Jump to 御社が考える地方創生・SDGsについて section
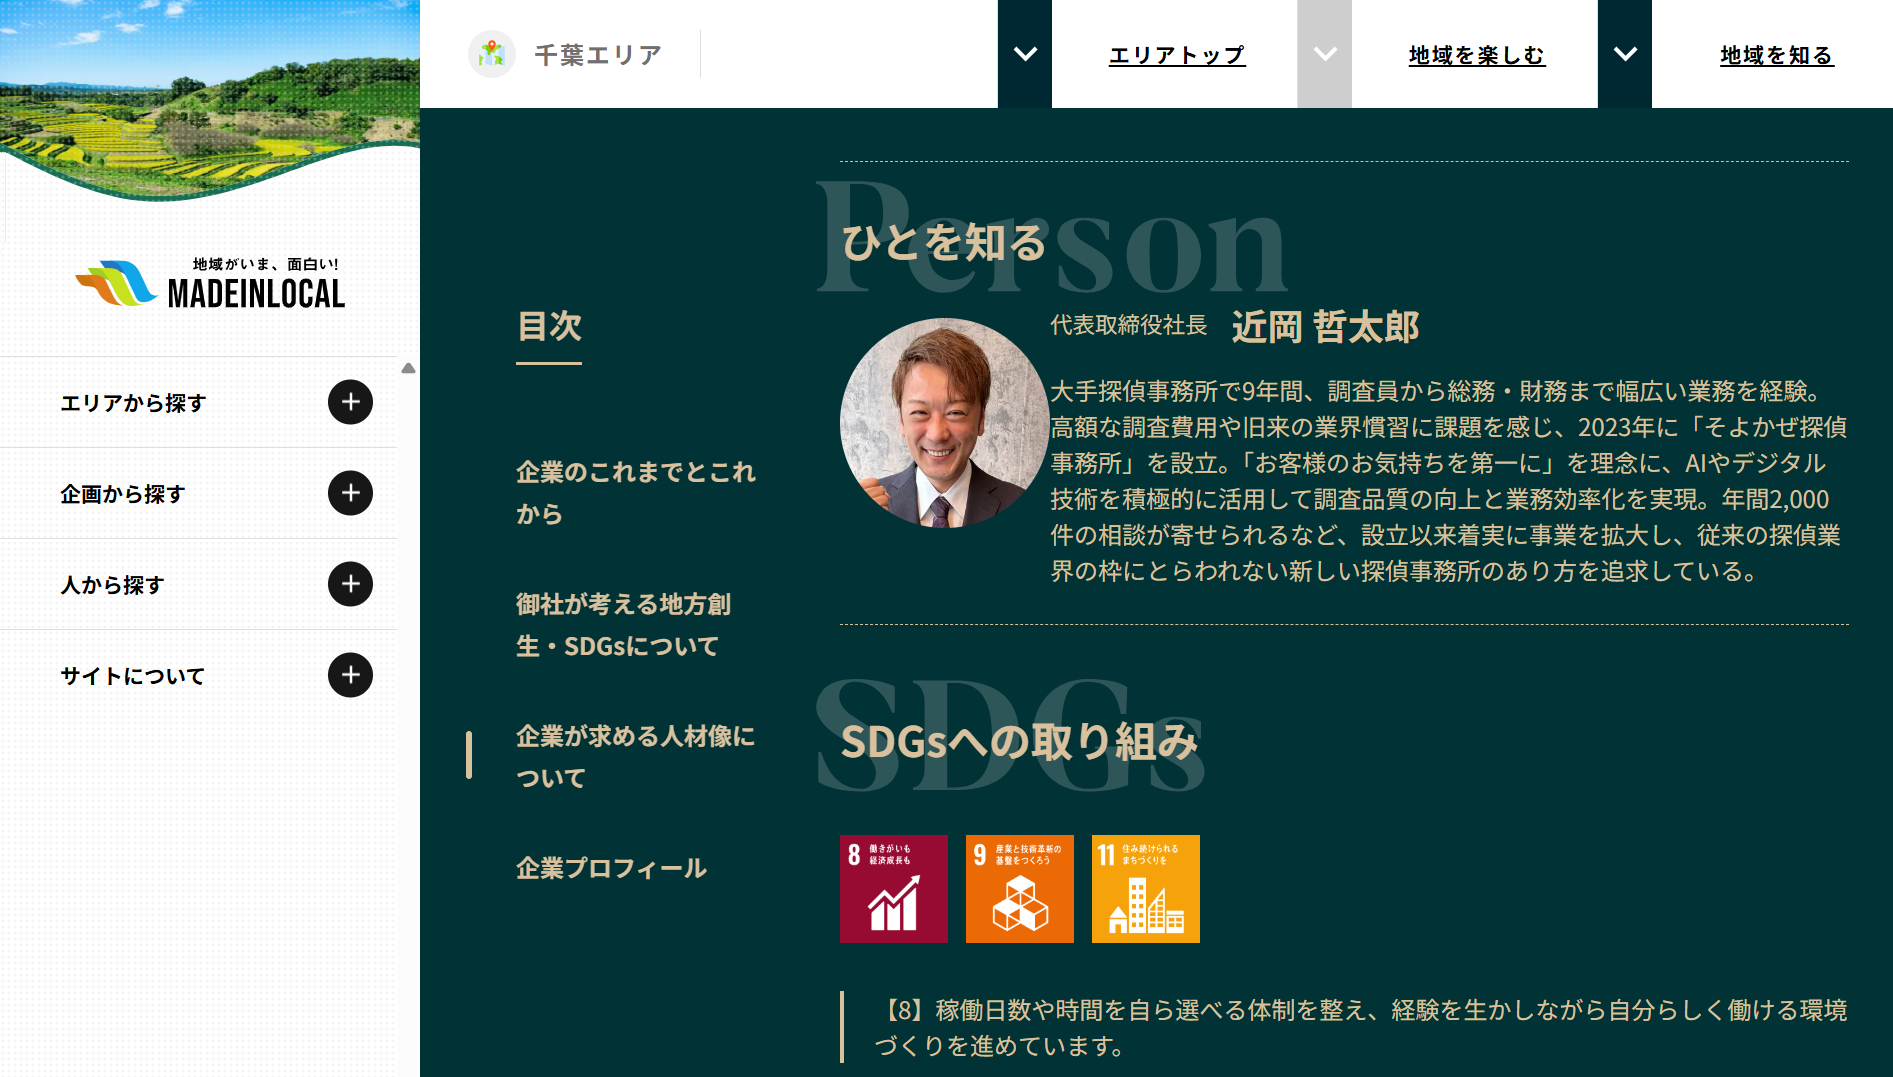Image resolution: width=1893 pixels, height=1077 pixels. click(624, 624)
